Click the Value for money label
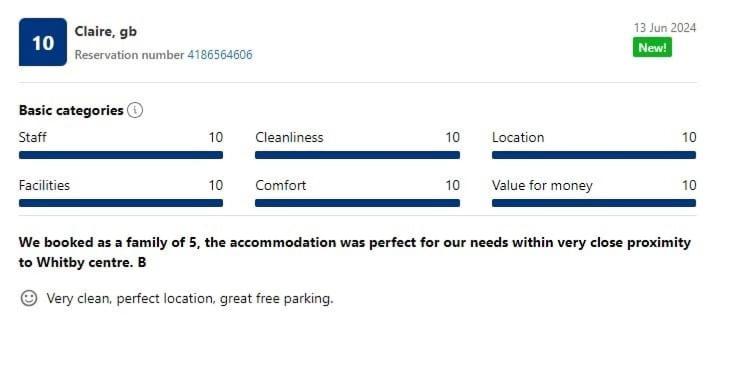749x381 pixels. 542,185
